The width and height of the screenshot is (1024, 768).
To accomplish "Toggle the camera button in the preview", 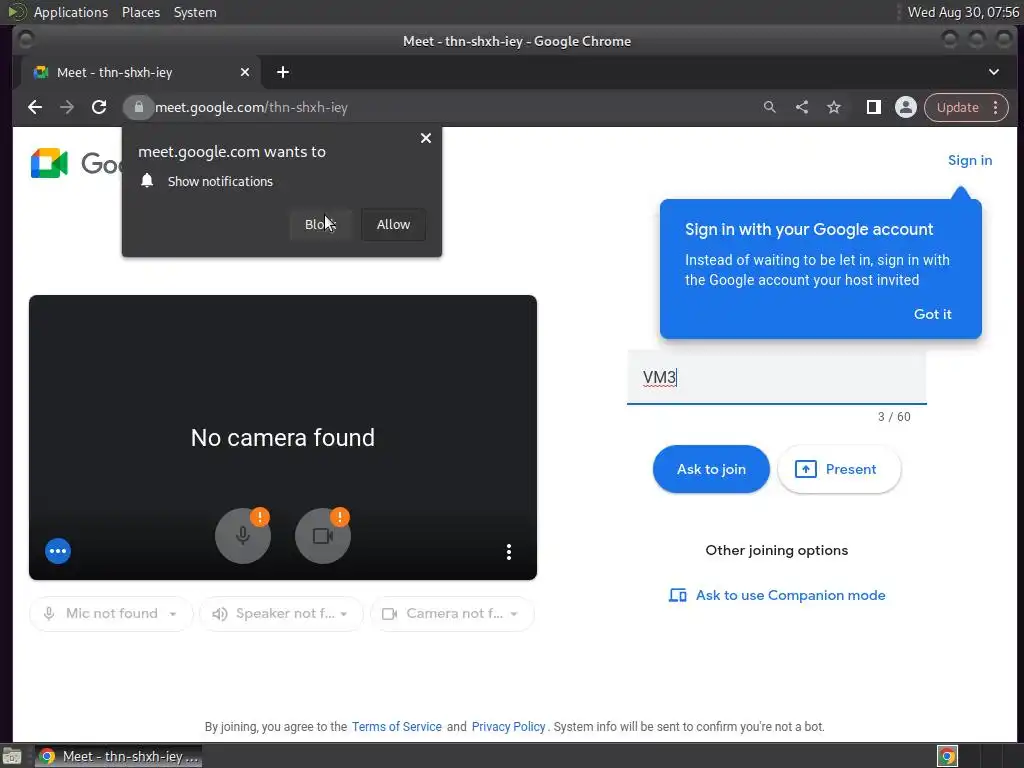I will click(x=323, y=536).
